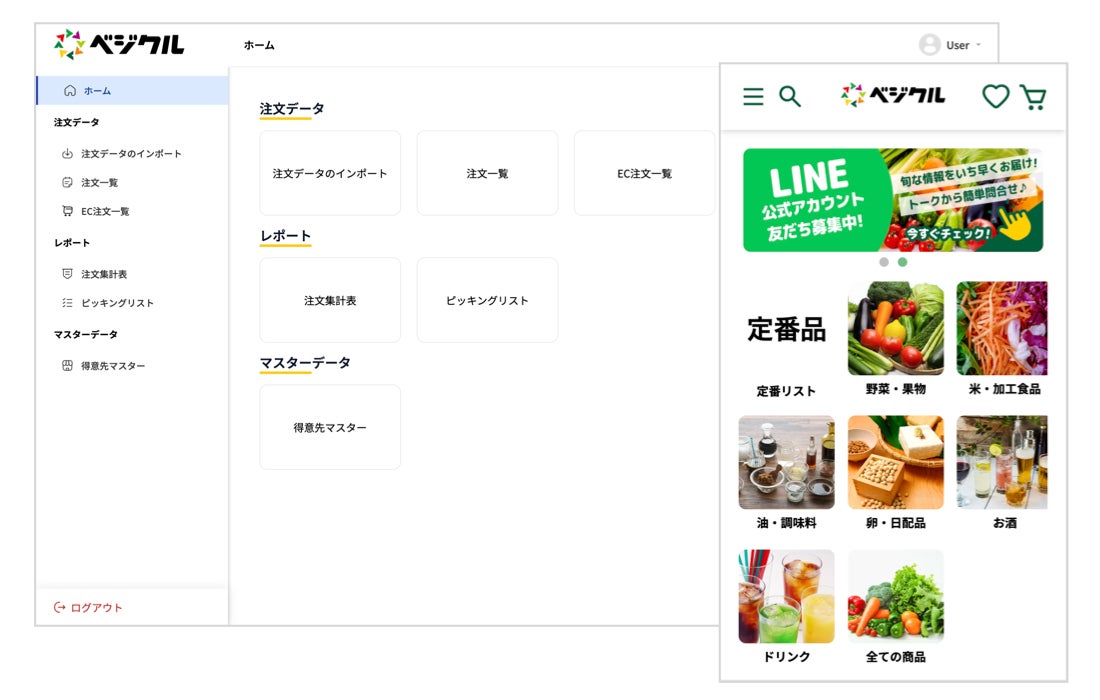Click the EC注文一覧 card
Viewport: 1100px width, 700px height.
[644, 173]
